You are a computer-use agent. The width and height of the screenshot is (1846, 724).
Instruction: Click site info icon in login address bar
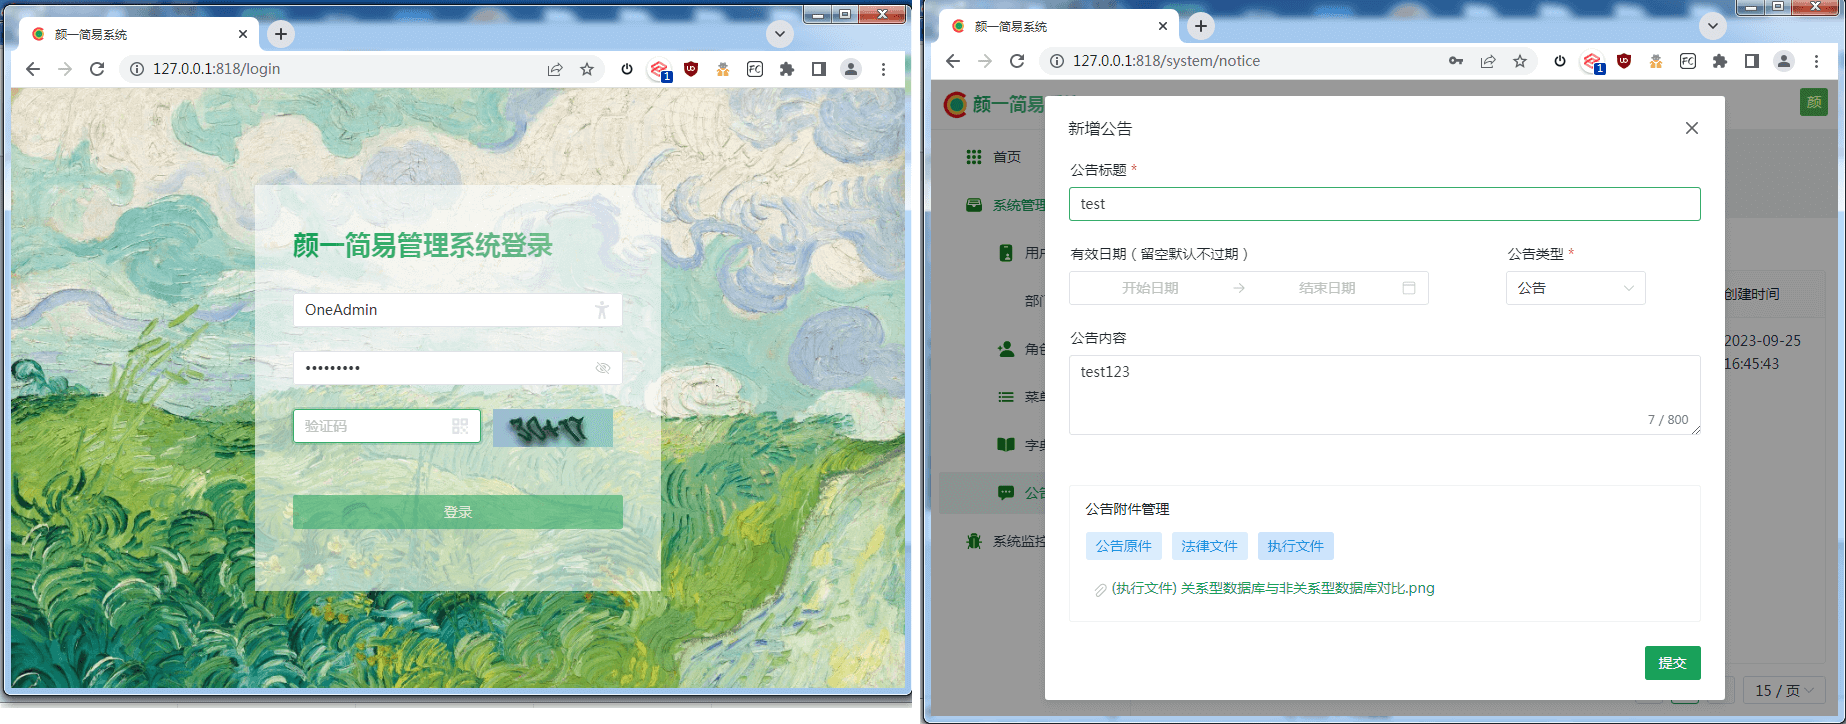137,69
